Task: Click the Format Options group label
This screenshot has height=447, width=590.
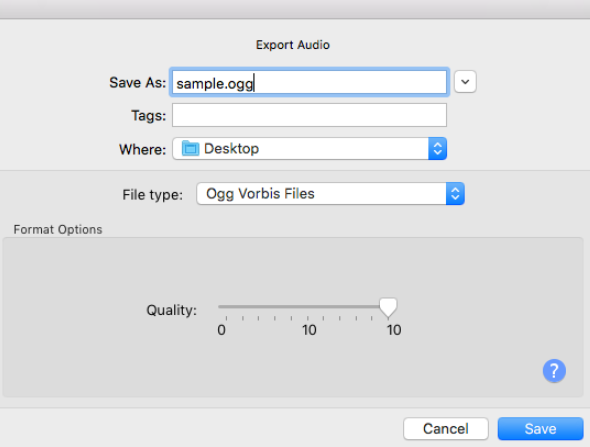Action: [x=58, y=230]
